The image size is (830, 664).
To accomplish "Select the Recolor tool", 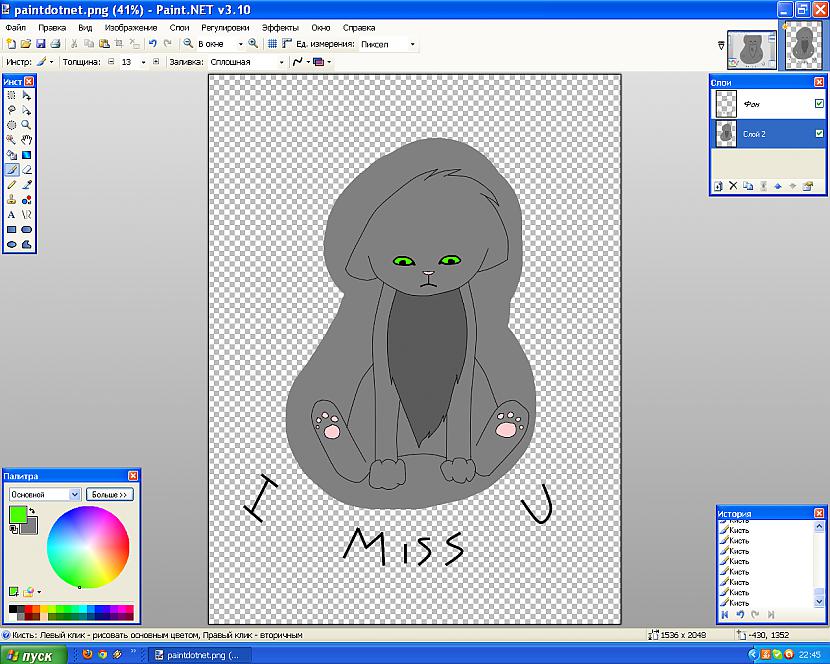I will pos(26,200).
